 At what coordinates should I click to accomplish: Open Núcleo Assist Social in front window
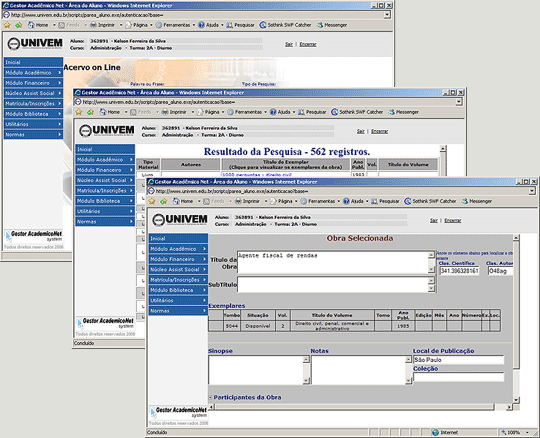click(178, 269)
